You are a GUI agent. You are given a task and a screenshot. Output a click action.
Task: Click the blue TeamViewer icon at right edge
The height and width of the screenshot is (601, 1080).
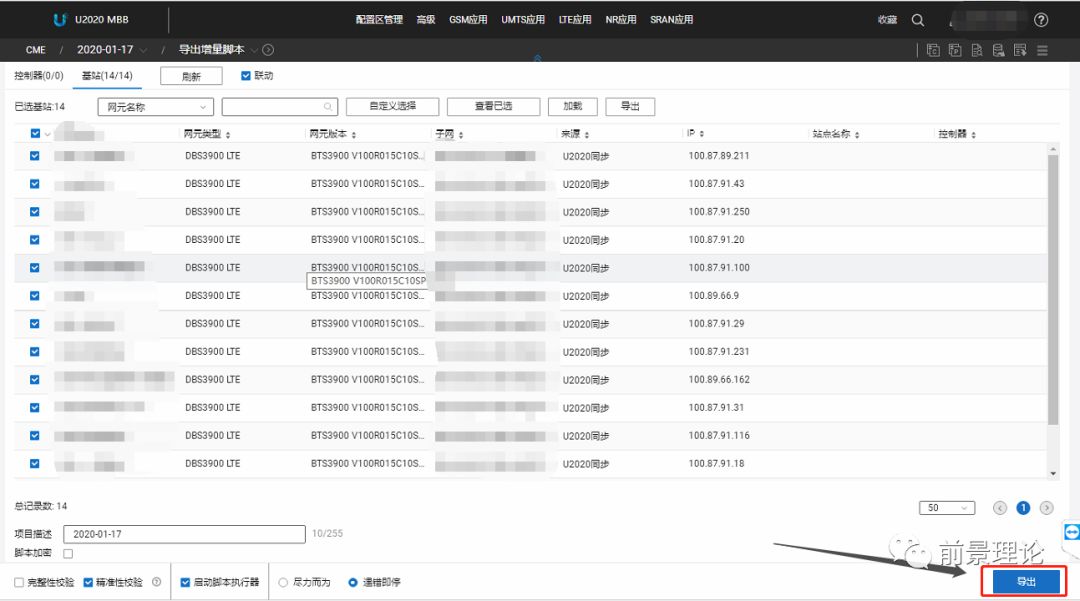[1072, 532]
